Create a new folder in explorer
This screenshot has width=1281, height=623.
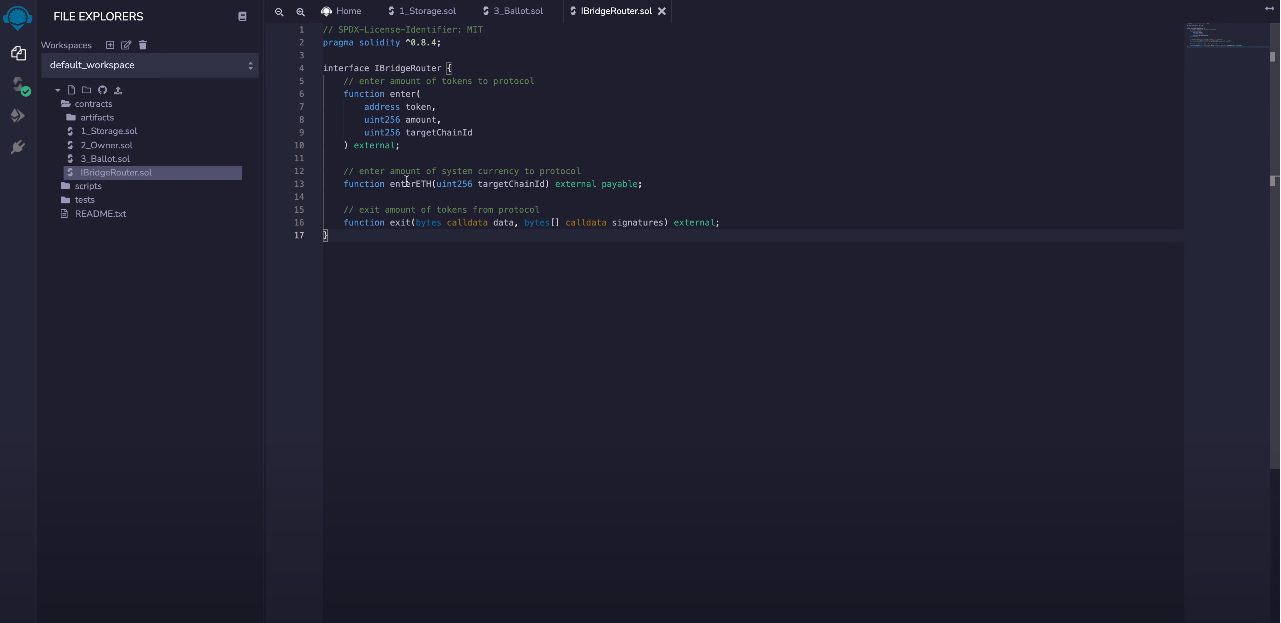(86, 90)
